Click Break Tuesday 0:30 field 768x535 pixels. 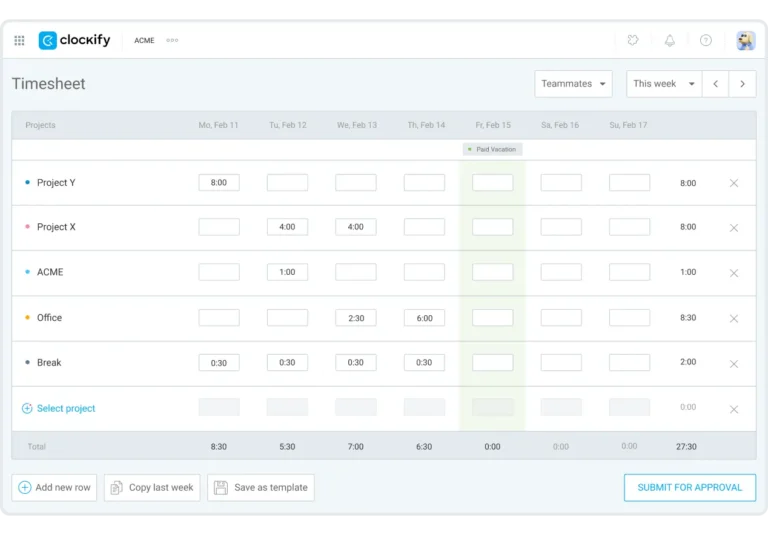coord(287,363)
